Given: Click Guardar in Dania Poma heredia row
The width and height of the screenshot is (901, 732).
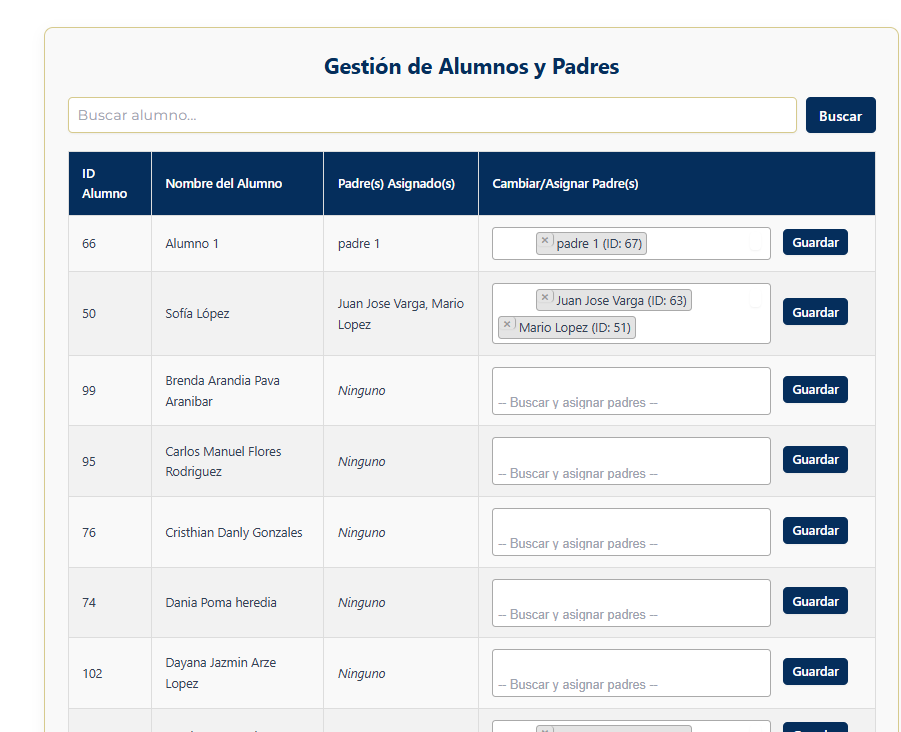Looking at the screenshot, I should point(815,601).
